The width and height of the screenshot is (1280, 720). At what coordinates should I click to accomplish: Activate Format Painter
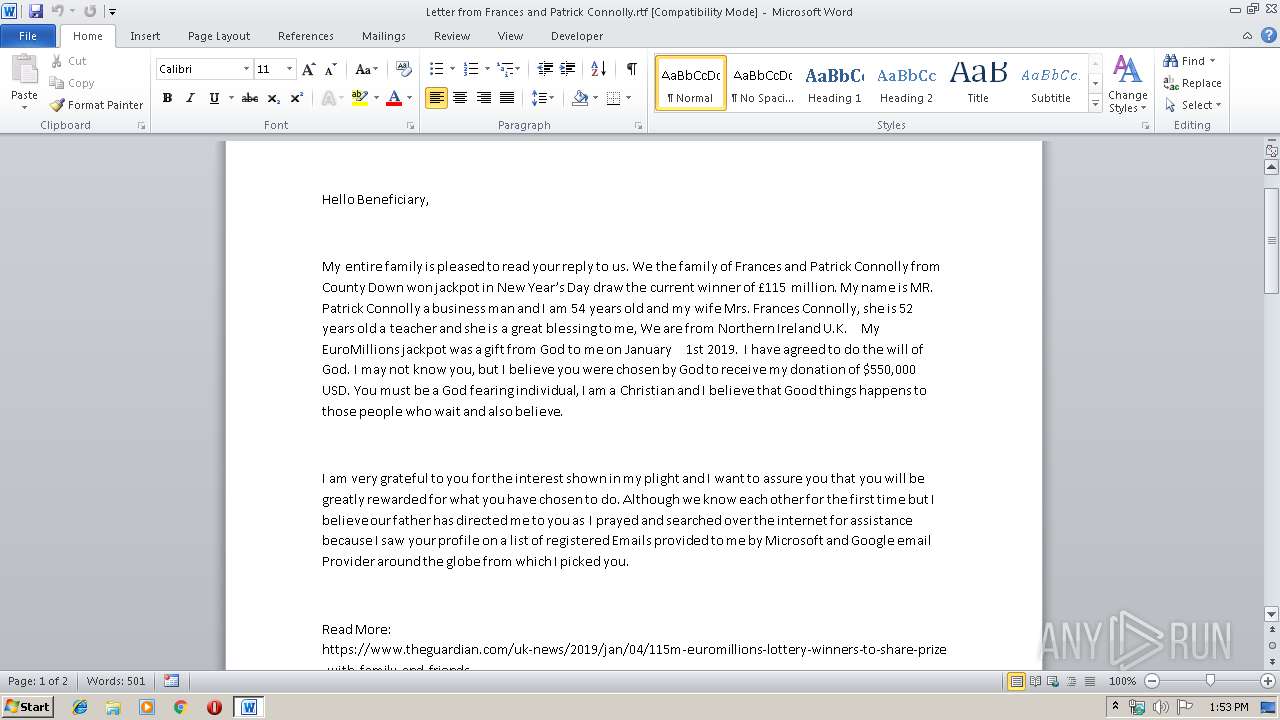pos(96,105)
